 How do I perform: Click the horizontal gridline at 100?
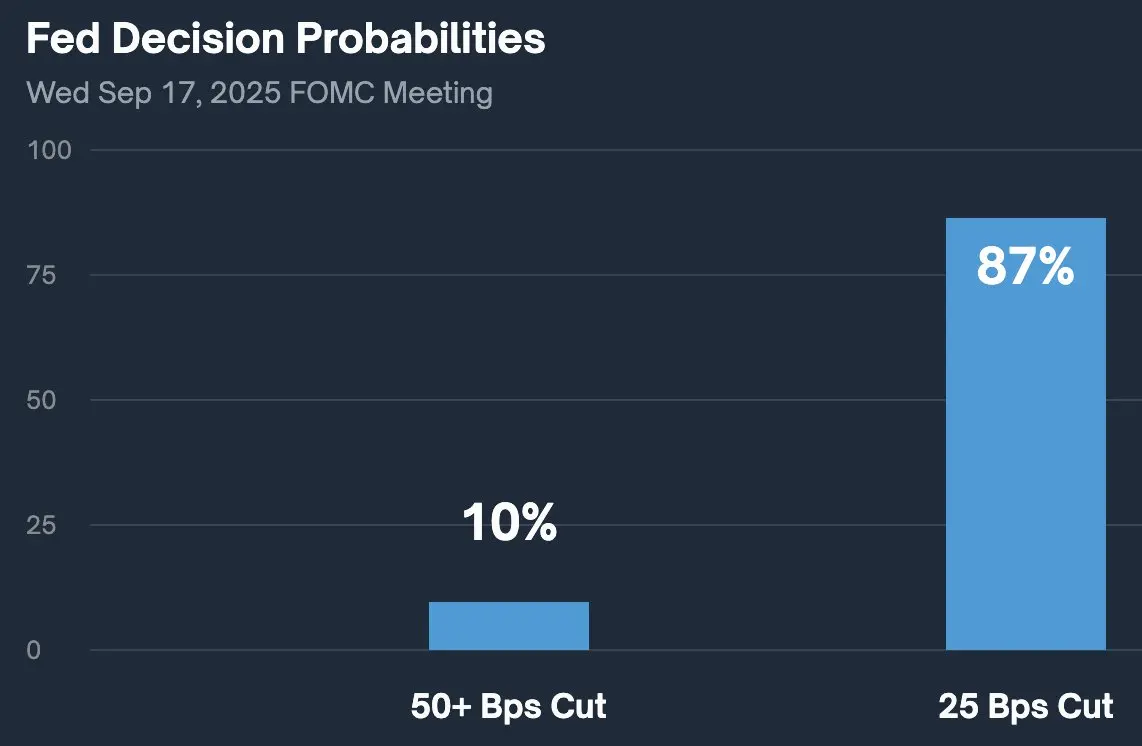pyautogui.click(x=615, y=150)
